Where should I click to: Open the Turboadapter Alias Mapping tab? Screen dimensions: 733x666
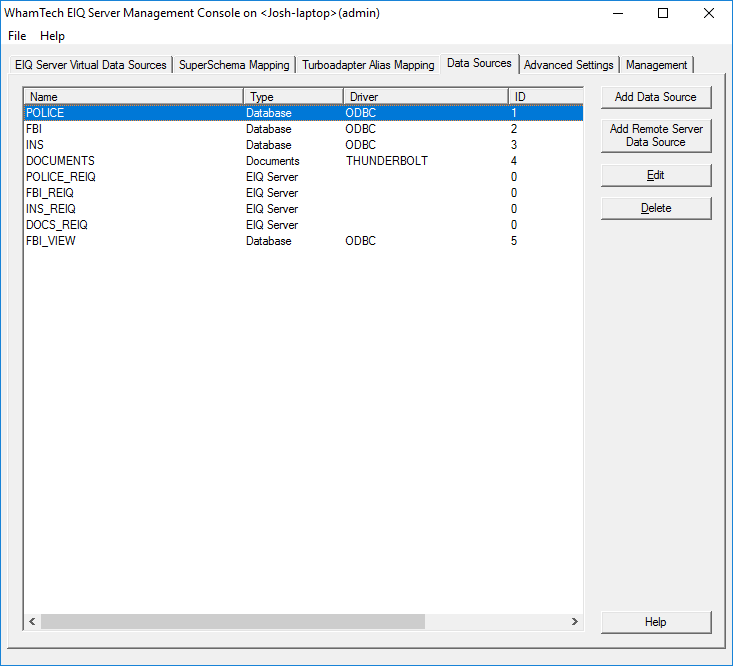(x=368, y=64)
